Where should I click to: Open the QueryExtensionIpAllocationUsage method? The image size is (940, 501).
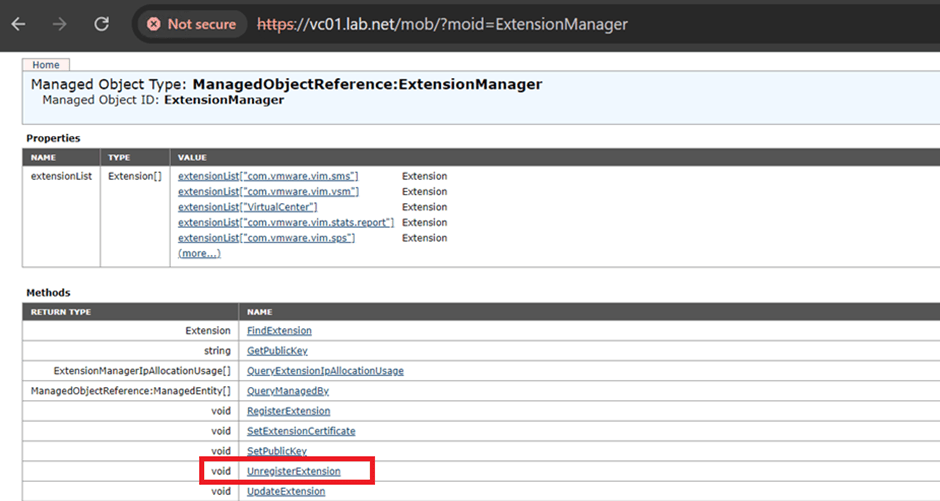coord(325,371)
